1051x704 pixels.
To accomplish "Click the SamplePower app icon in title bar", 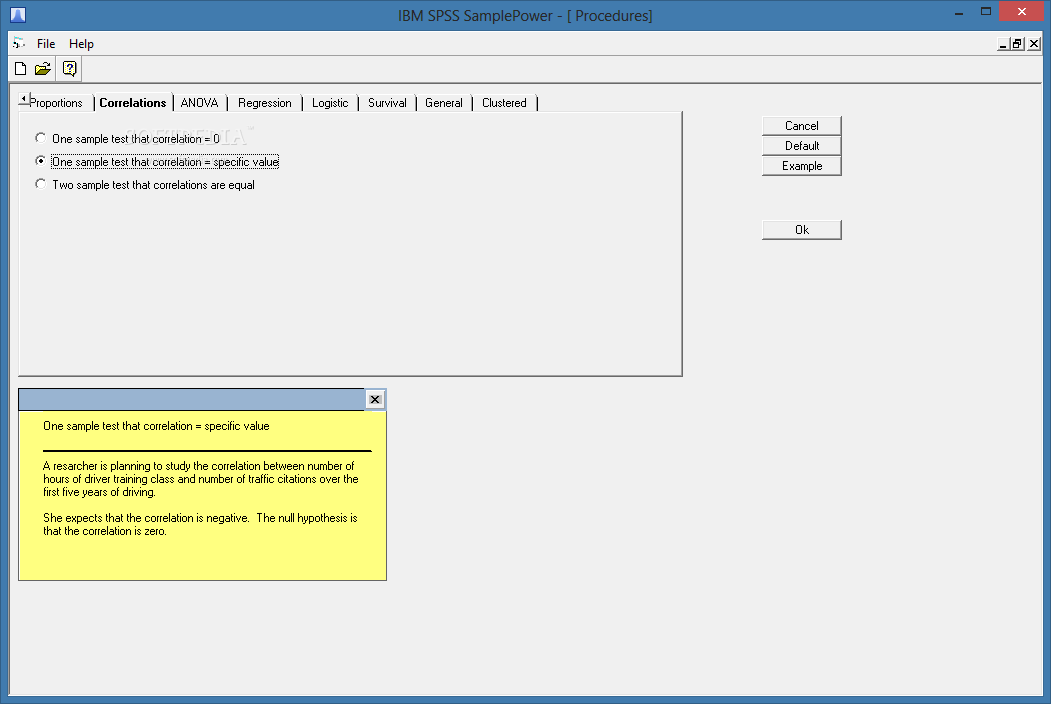I will coord(18,15).
